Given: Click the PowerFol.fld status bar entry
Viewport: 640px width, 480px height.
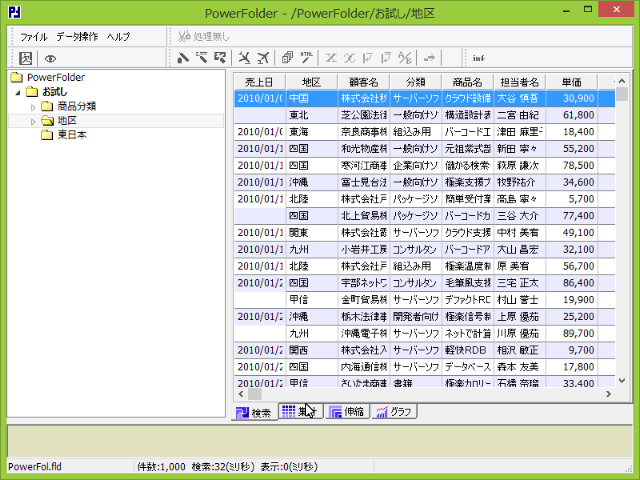Looking at the screenshot, I should point(35,467).
